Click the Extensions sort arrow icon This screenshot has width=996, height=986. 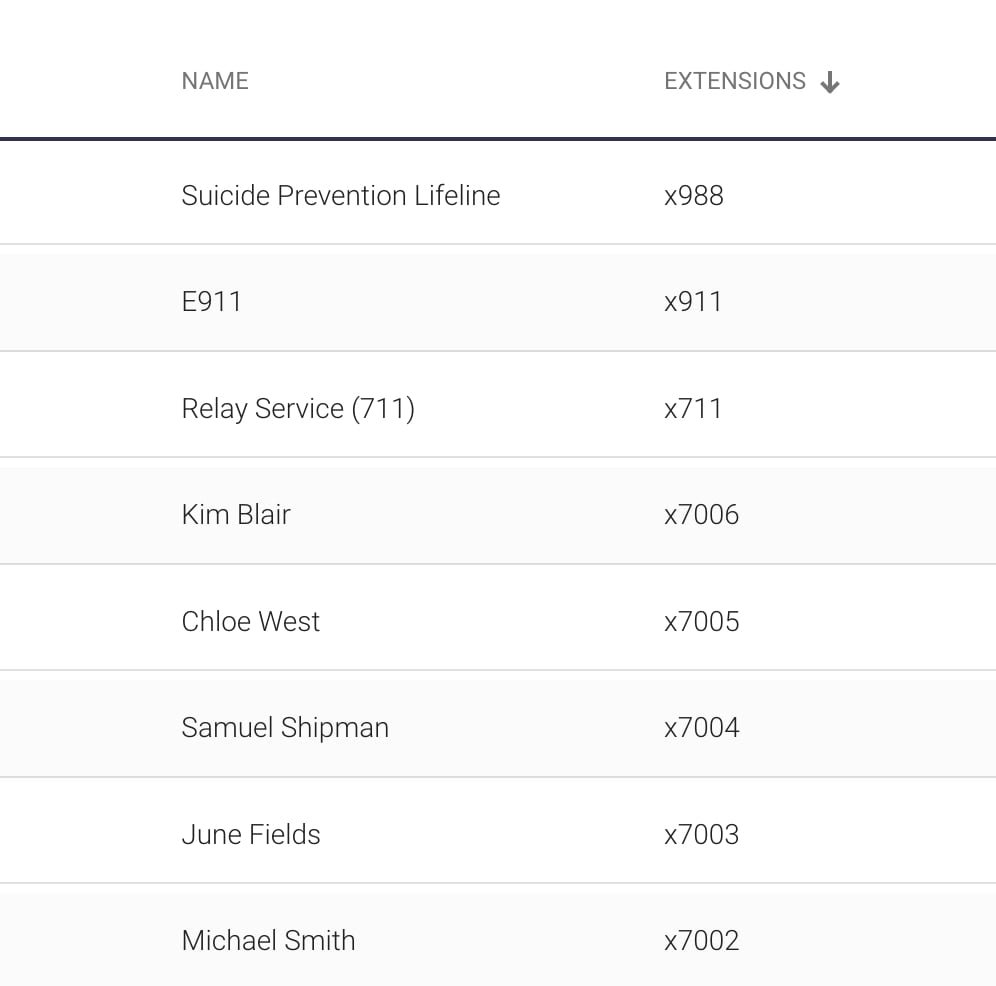click(x=829, y=83)
